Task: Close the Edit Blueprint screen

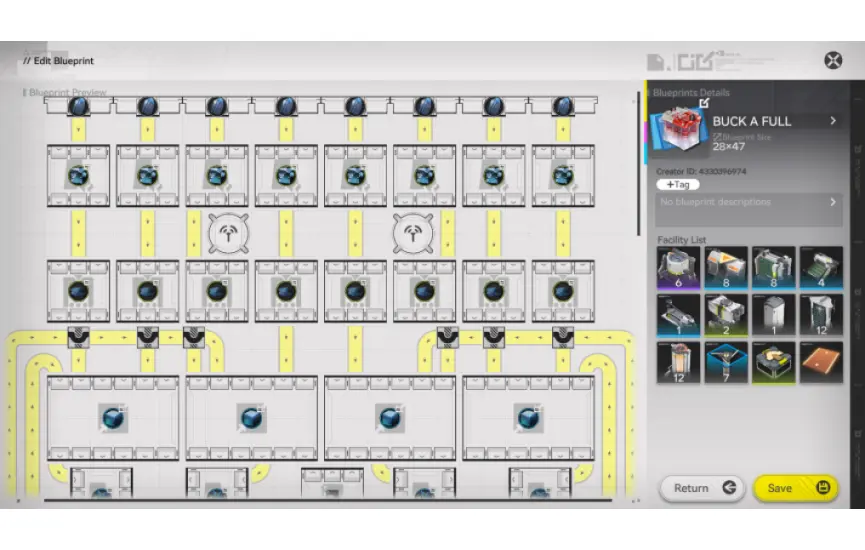Action: pyautogui.click(x=833, y=61)
